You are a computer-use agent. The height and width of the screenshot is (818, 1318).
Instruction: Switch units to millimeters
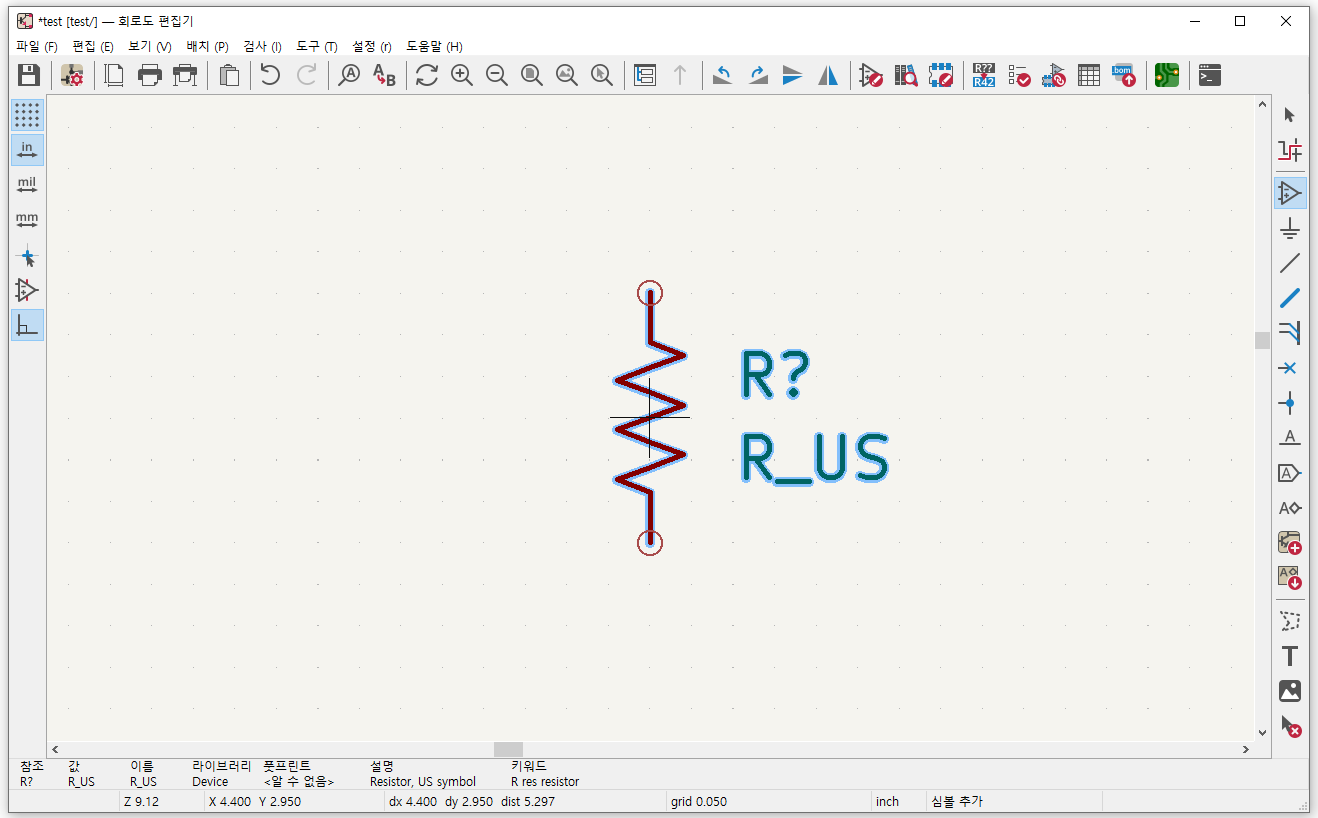click(x=27, y=220)
